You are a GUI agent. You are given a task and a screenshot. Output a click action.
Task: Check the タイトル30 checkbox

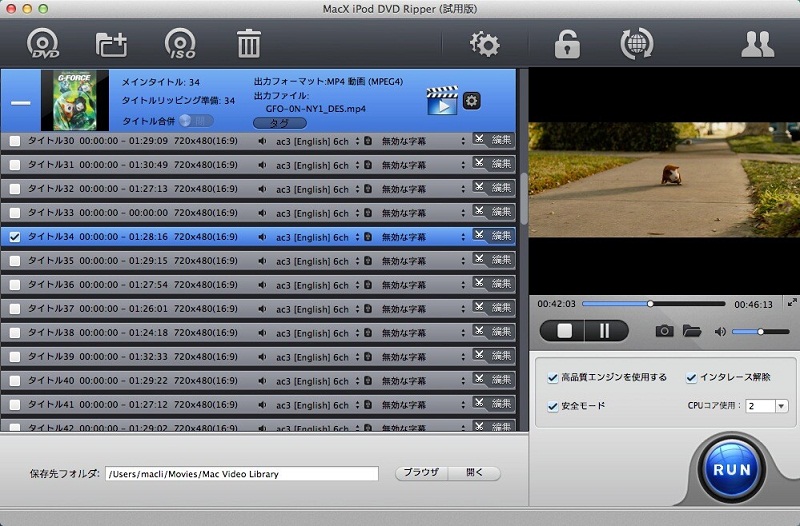[15, 141]
